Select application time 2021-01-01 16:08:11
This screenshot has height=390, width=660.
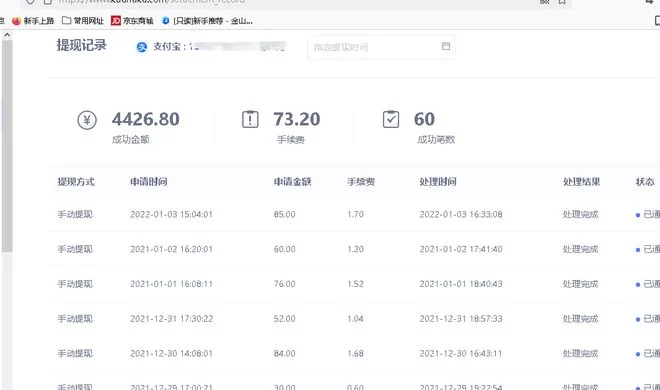tap(171, 284)
